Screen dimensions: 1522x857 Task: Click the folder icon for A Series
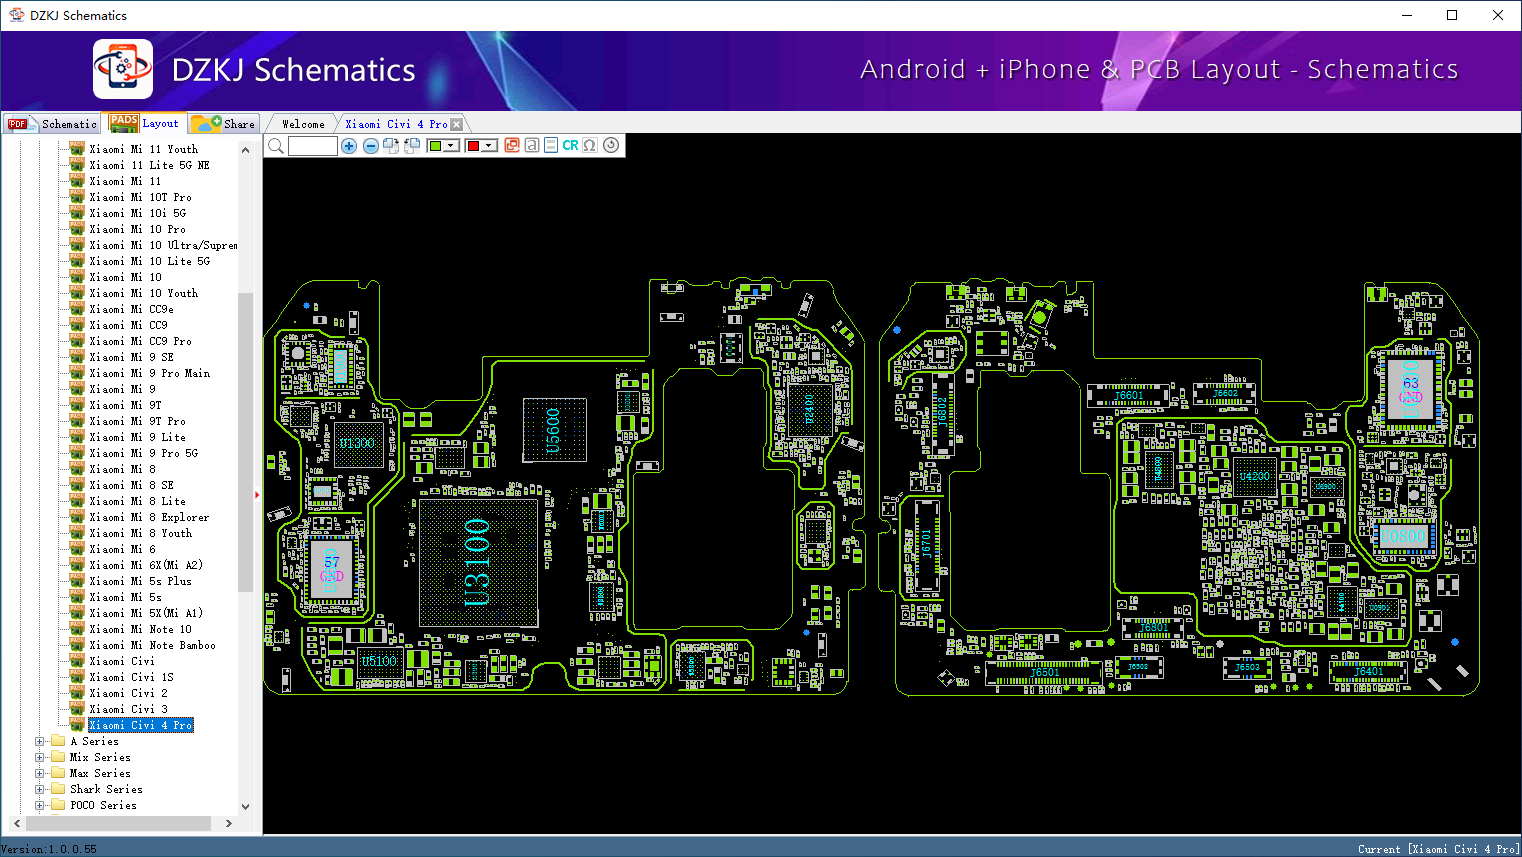point(58,741)
